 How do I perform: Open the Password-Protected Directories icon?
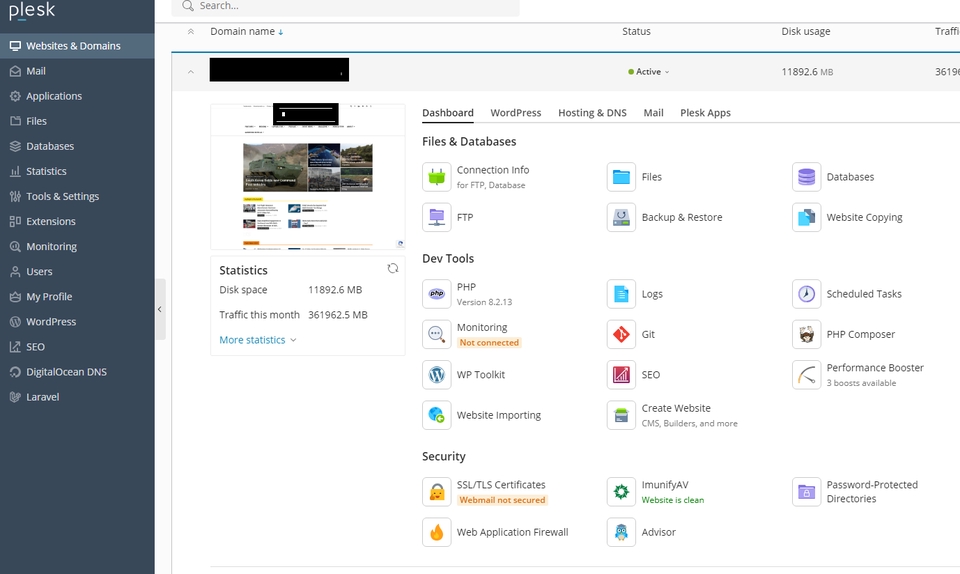point(806,491)
